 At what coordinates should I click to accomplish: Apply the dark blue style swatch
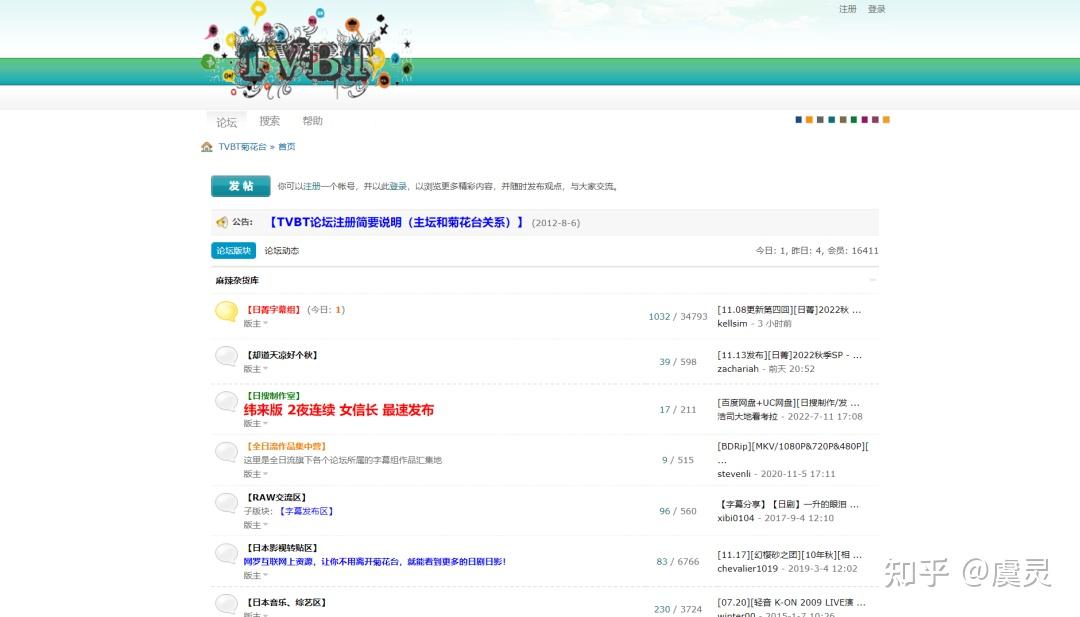[x=799, y=120]
